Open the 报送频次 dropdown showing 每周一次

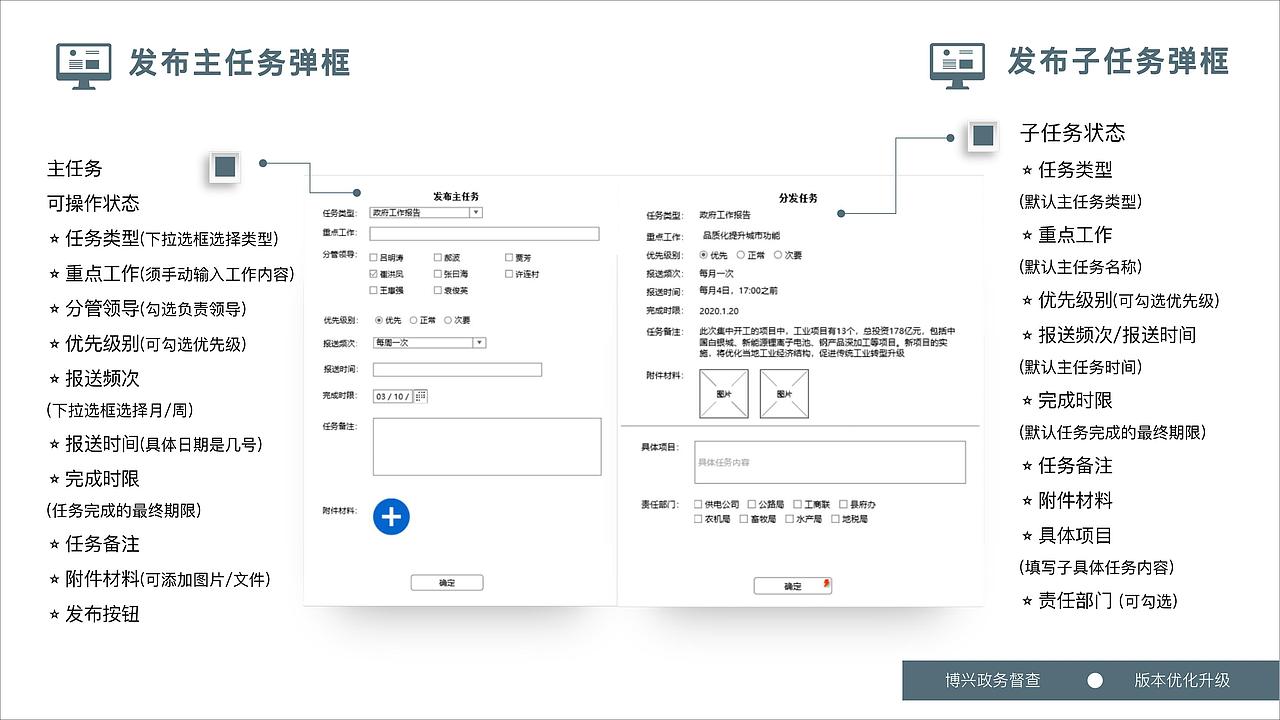(x=478, y=342)
